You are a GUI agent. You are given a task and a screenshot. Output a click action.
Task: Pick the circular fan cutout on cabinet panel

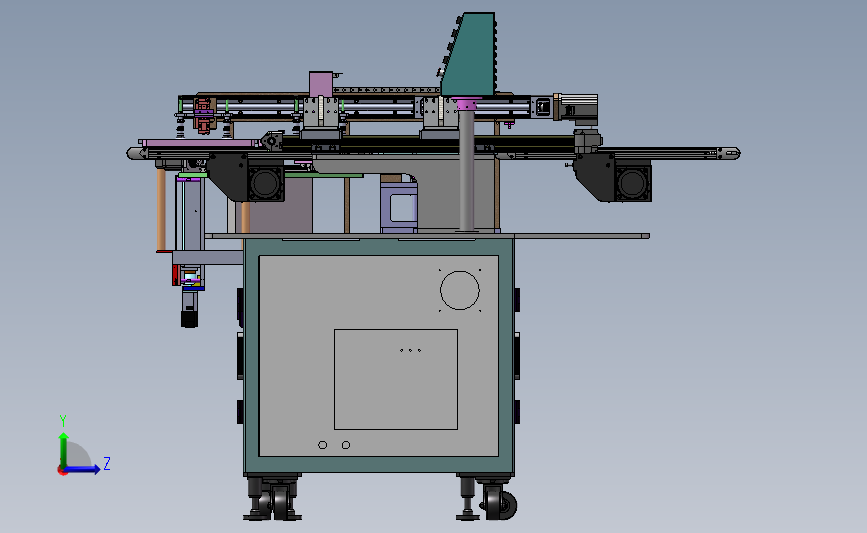click(459, 290)
